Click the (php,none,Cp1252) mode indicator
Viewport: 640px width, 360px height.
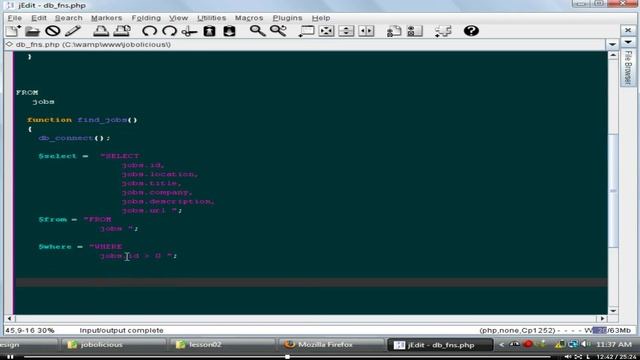pyautogui.click(x=517, y=330)
